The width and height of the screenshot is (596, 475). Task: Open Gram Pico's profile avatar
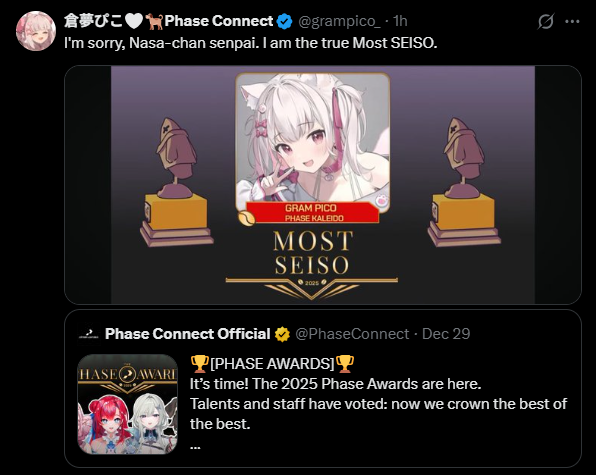click(x=36, y=31)
